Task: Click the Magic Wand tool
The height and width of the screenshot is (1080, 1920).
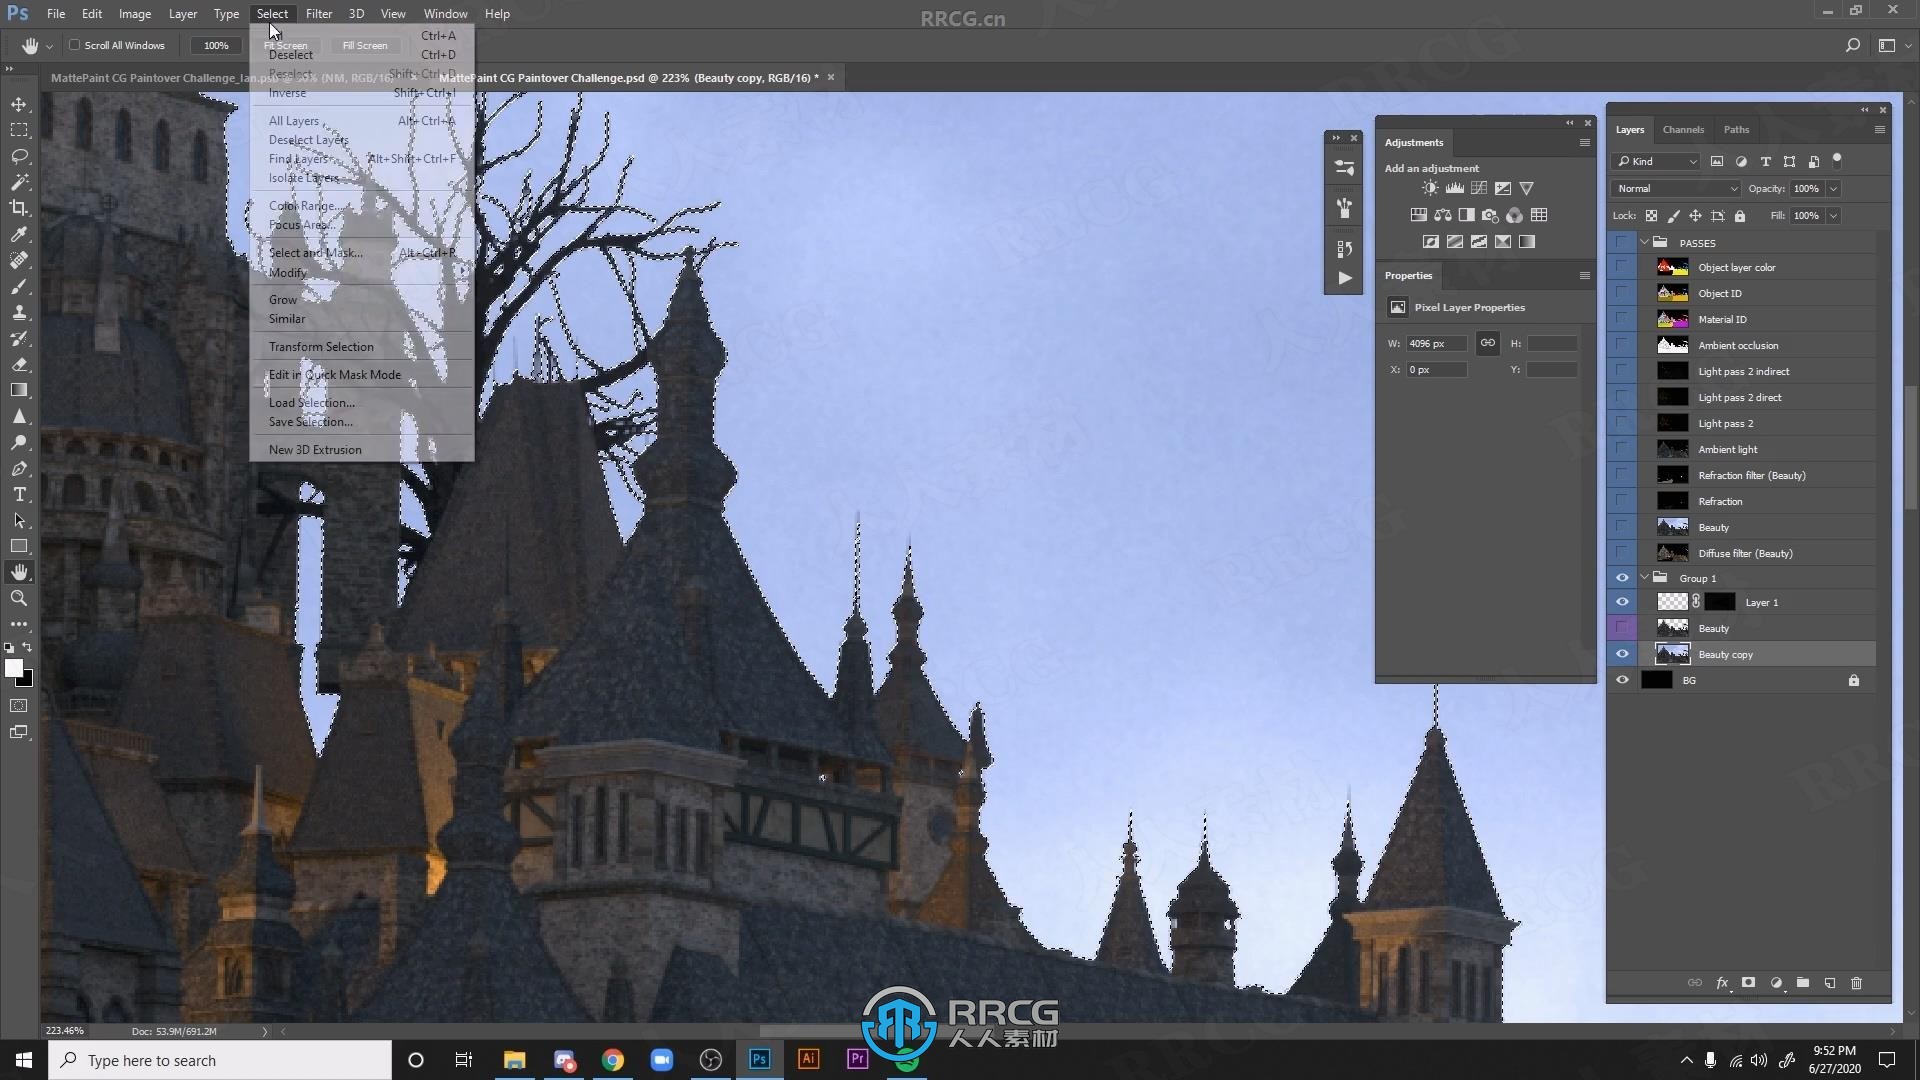Action: (x=18, y=182)
